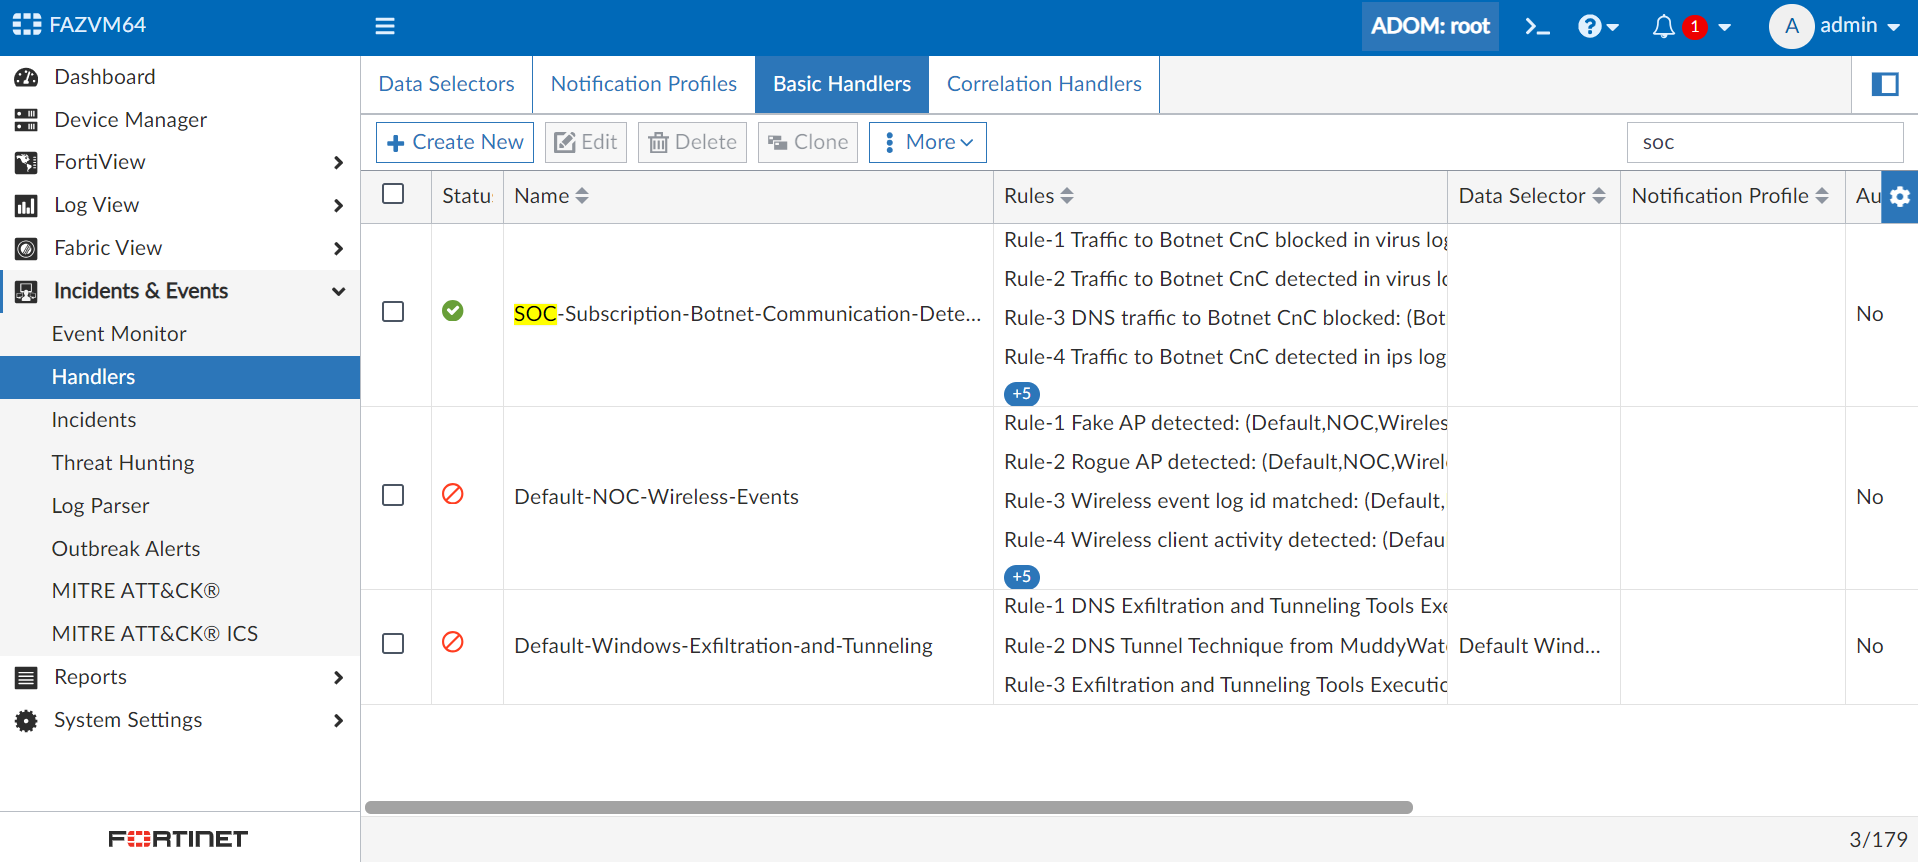The height and width of the screenshot is (862, 1918).
Task: Expand the FortiView sidebar section
Action: pyautogui.click(x=338, y=163)
